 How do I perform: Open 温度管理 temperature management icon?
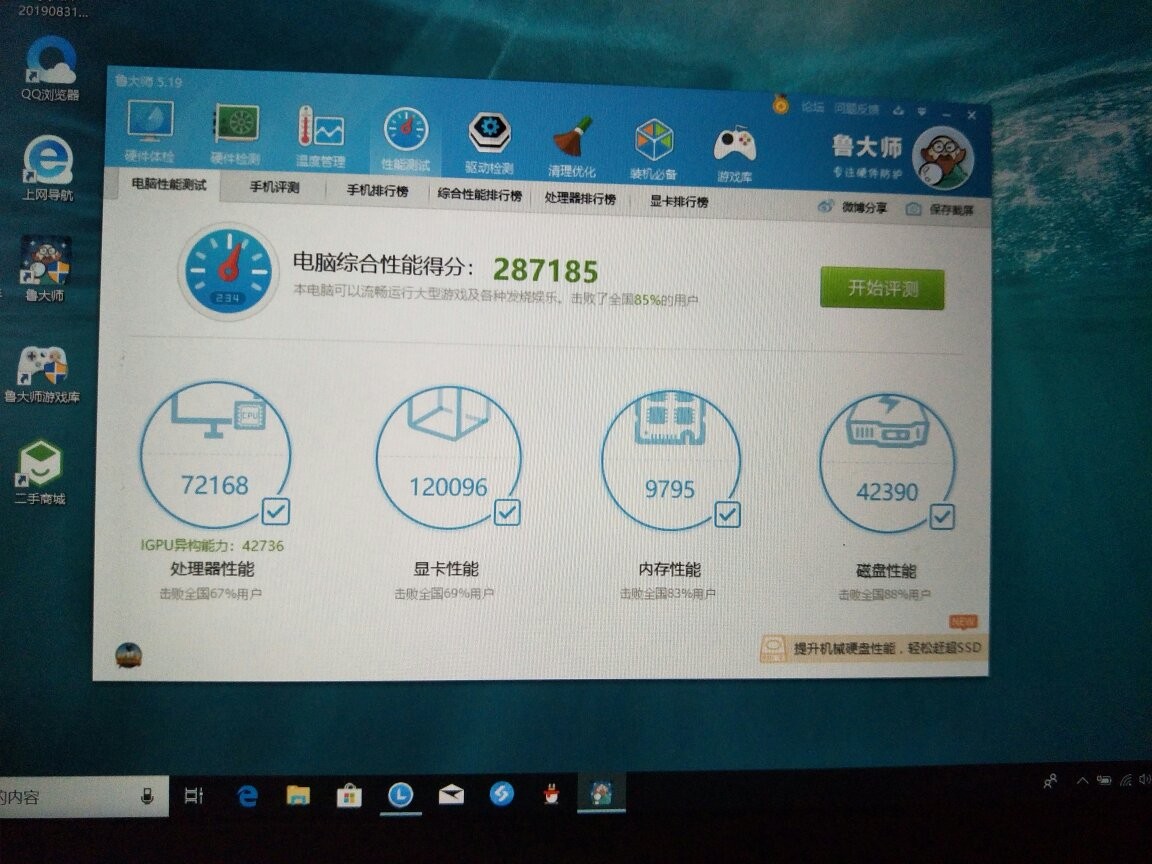[320, 137]
